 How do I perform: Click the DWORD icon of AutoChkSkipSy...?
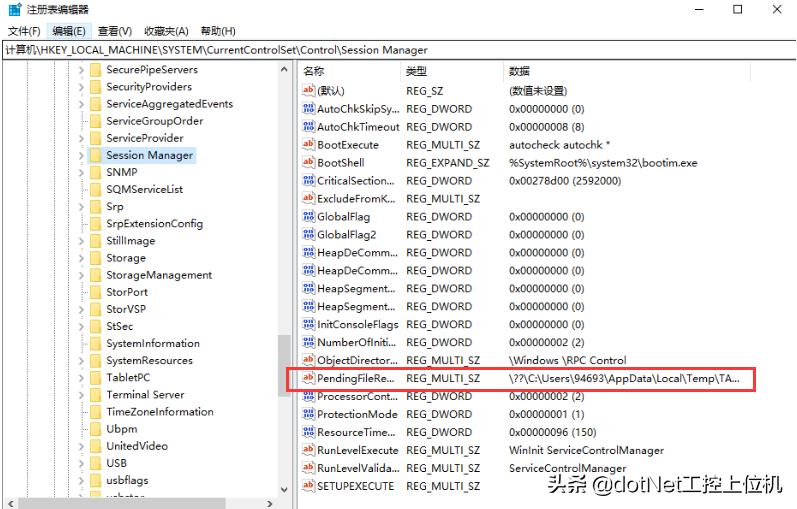click(x=308, y=108)
